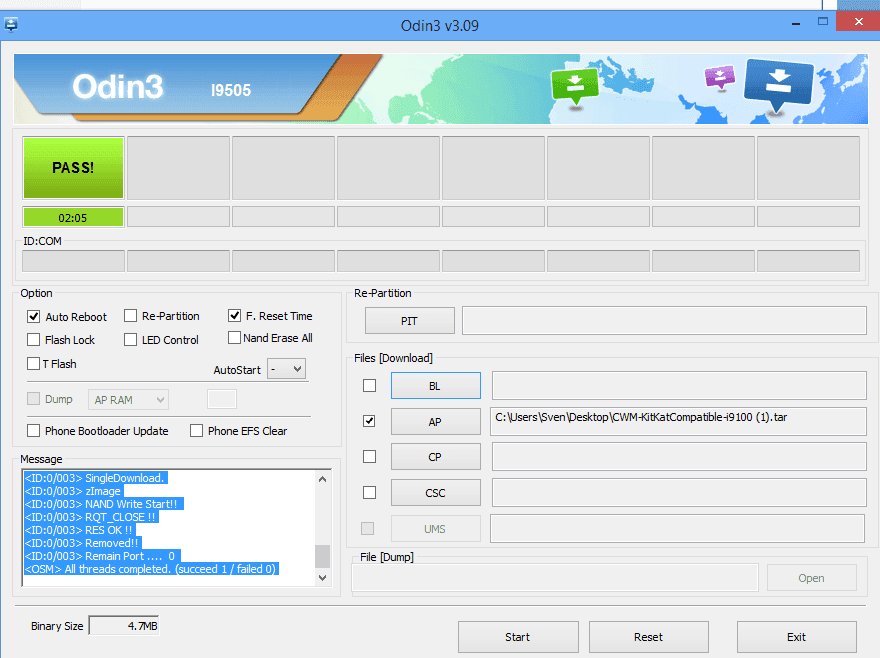The width and height of the screenshot is (880, 658).
Task: Click the first ID:COM port box
Action: (x=74, y=261)
